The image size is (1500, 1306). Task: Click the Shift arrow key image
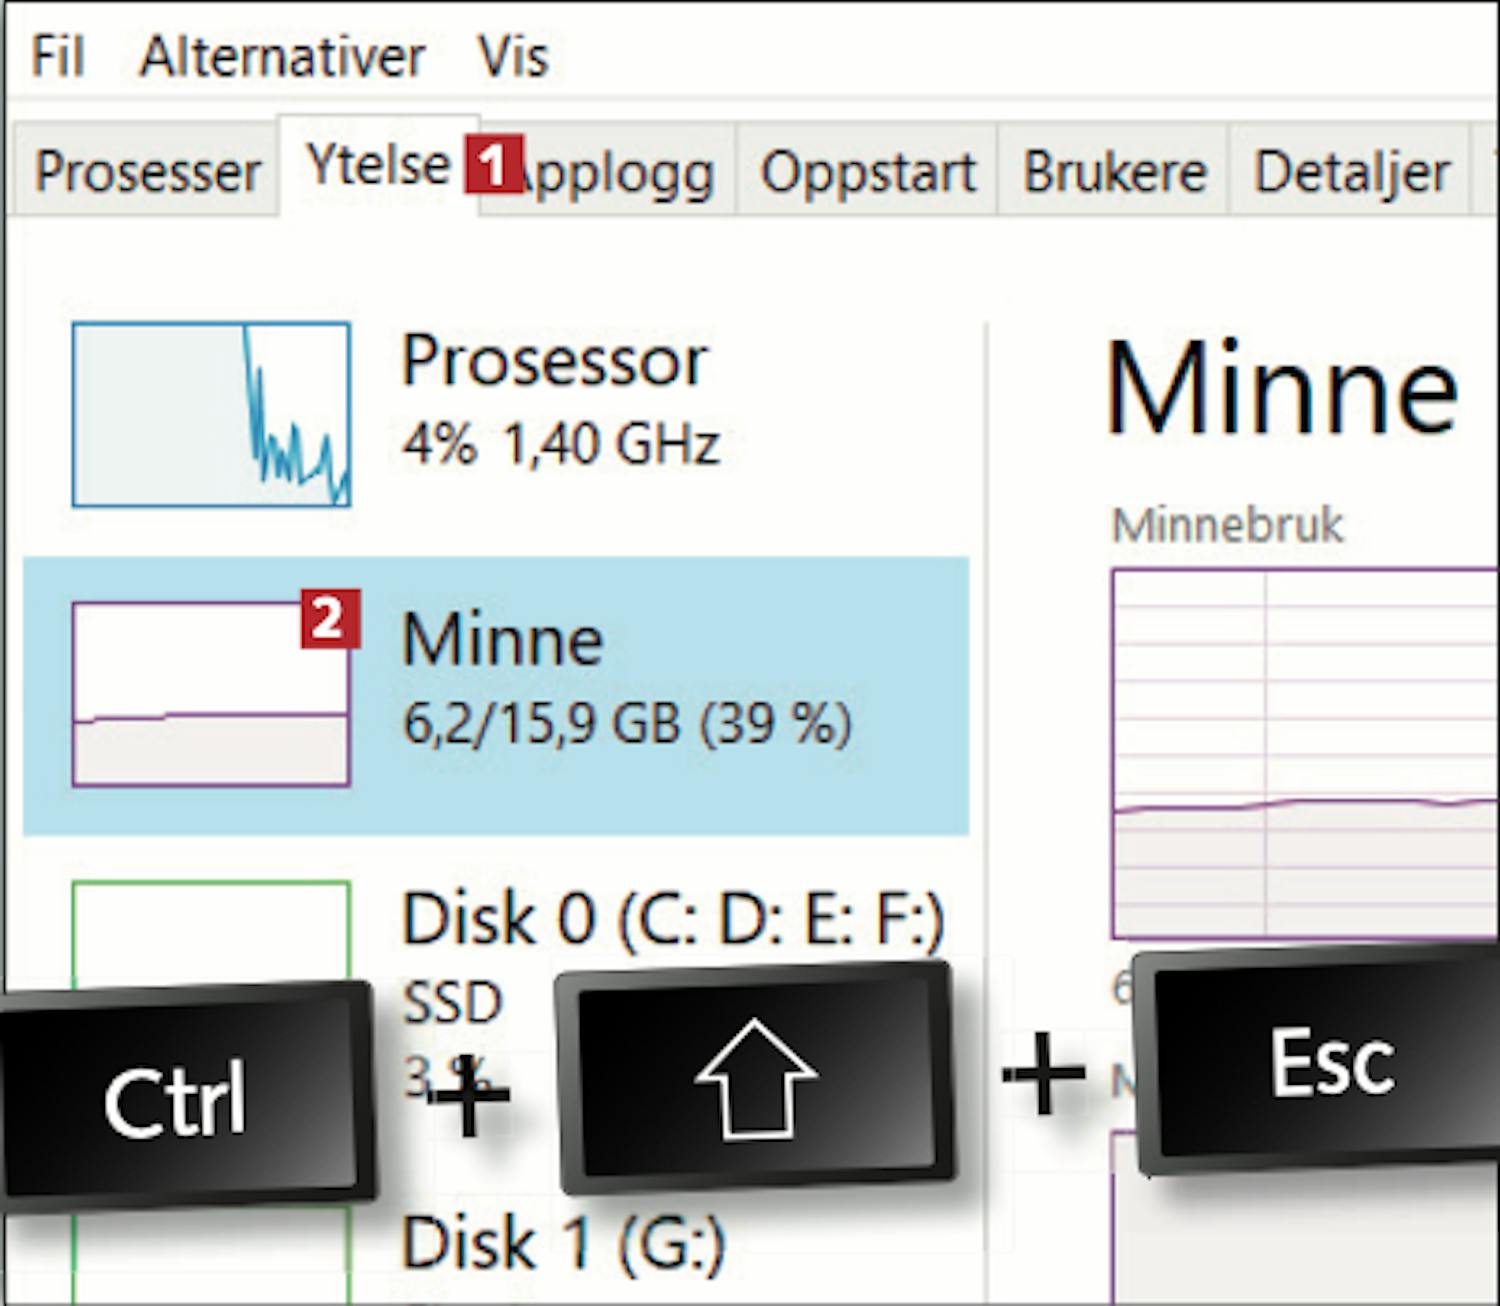point(755,1078)
